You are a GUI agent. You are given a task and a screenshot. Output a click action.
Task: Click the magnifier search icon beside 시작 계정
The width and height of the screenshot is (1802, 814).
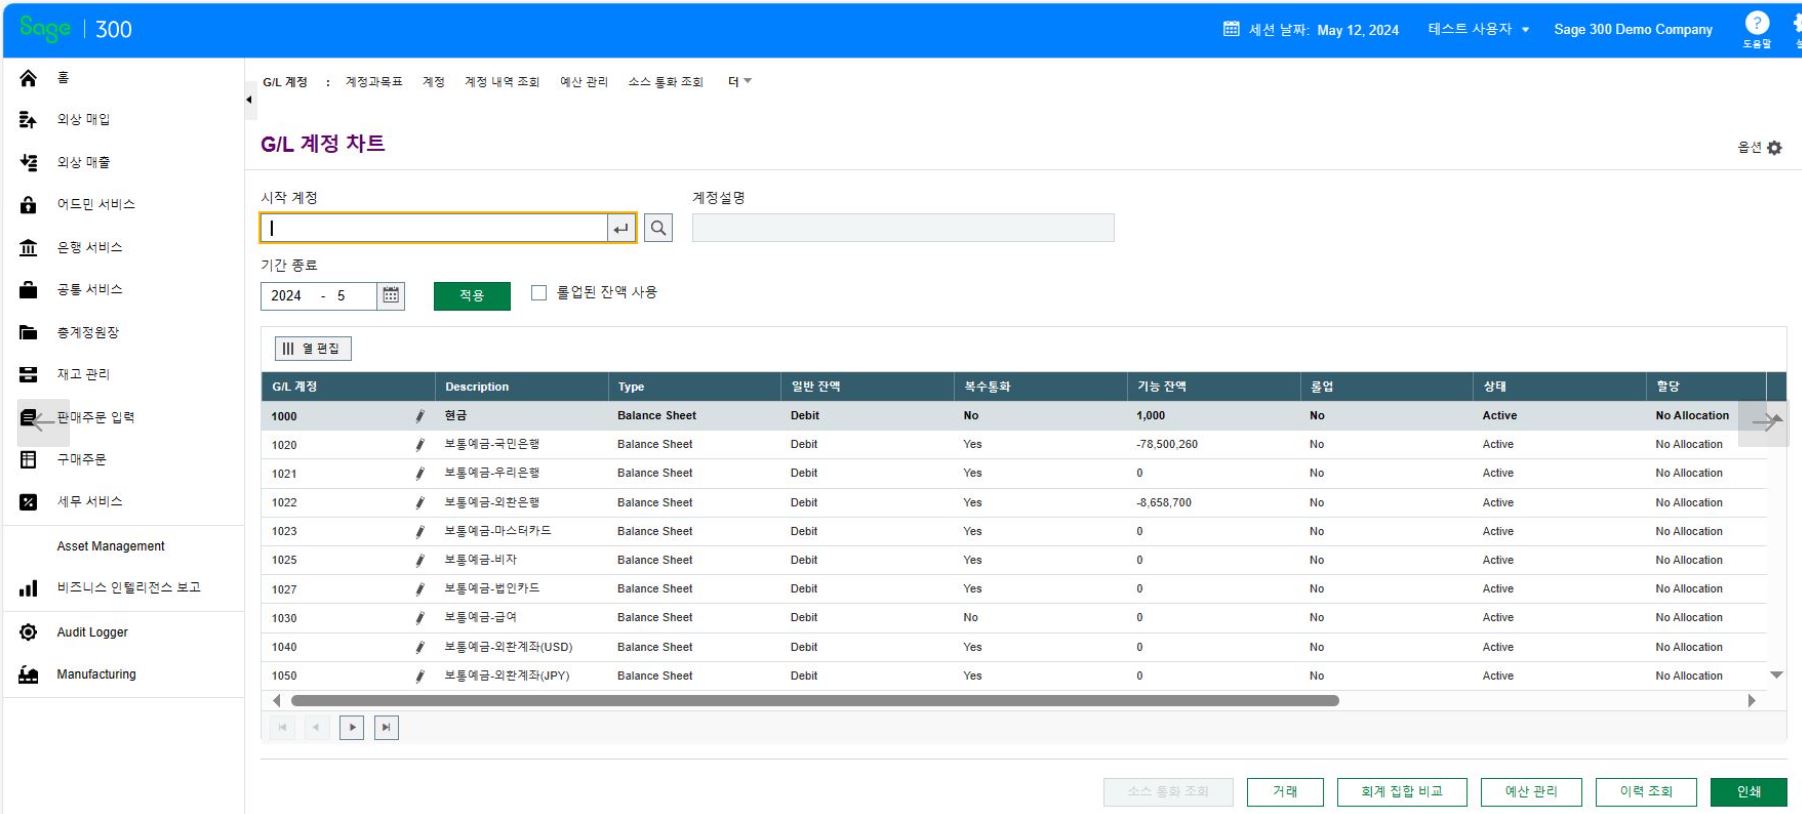[x=658, y=228]
